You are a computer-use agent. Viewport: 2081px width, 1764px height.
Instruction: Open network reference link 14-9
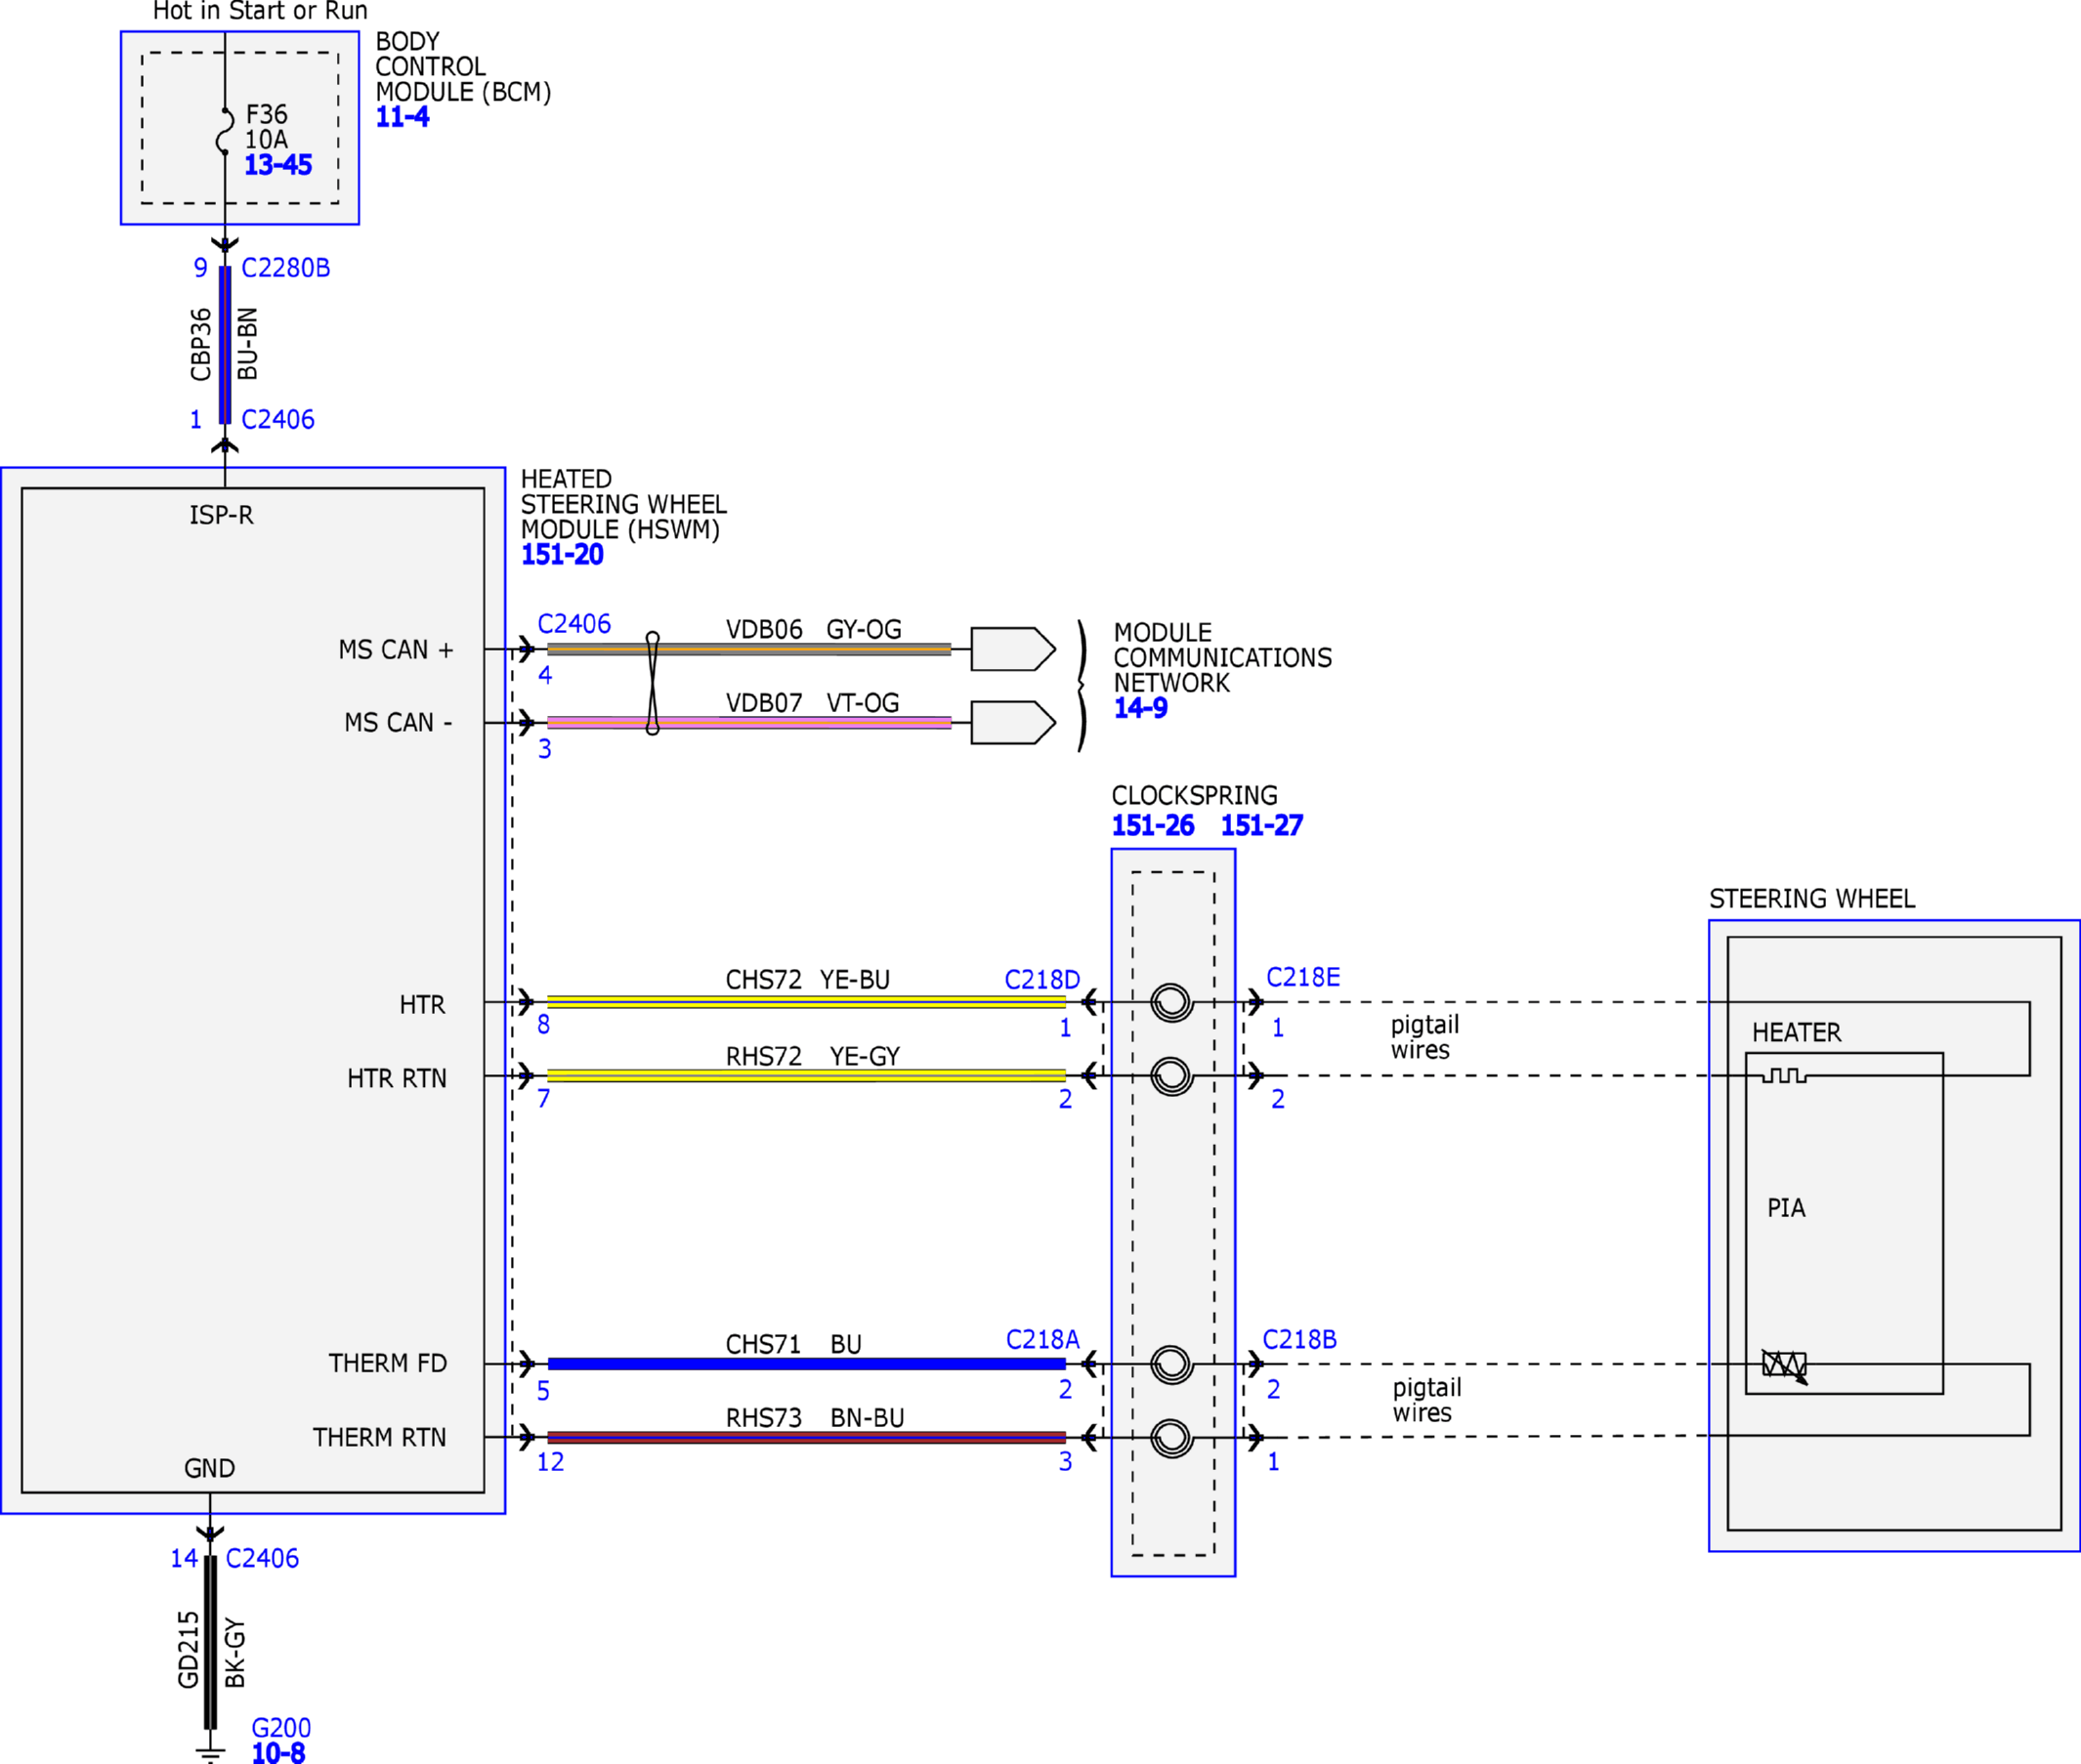[x=1141, y=708]
